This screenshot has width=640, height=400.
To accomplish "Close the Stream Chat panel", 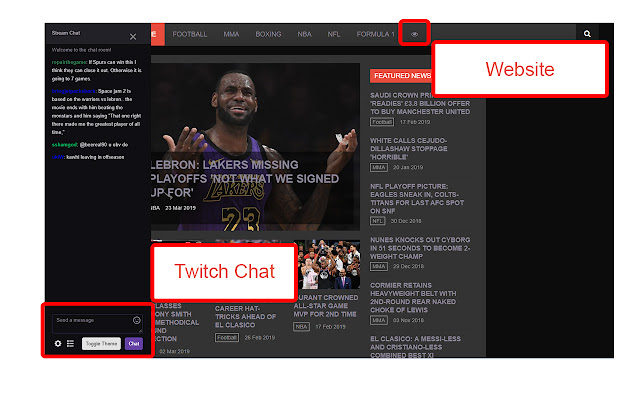I will tap(133, 37).
